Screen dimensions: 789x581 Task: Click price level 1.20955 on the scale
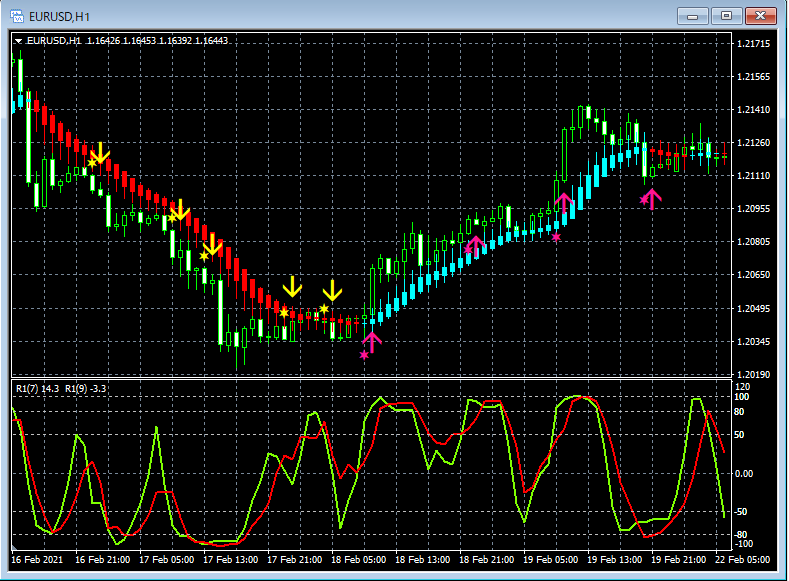753,209
